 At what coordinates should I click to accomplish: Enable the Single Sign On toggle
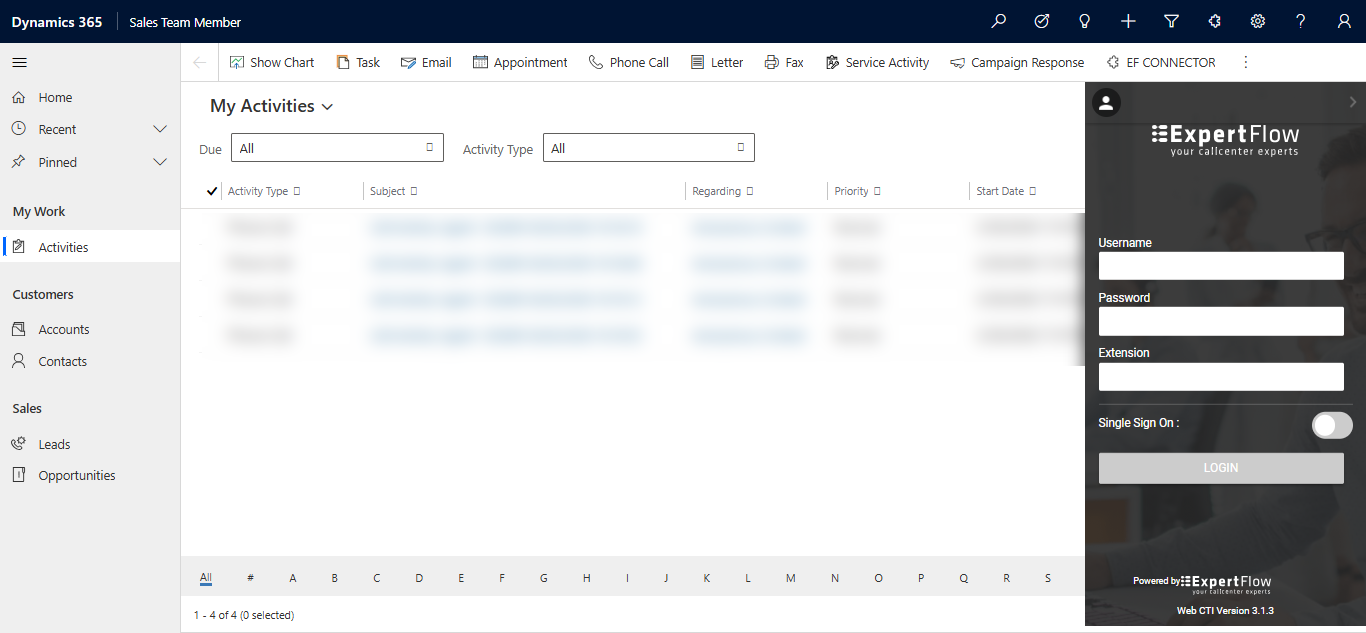point(1331,425)
